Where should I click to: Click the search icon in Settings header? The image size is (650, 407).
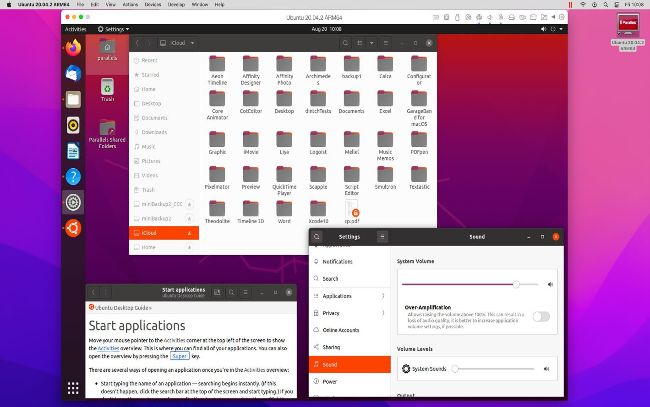click(x=317, y=237)
